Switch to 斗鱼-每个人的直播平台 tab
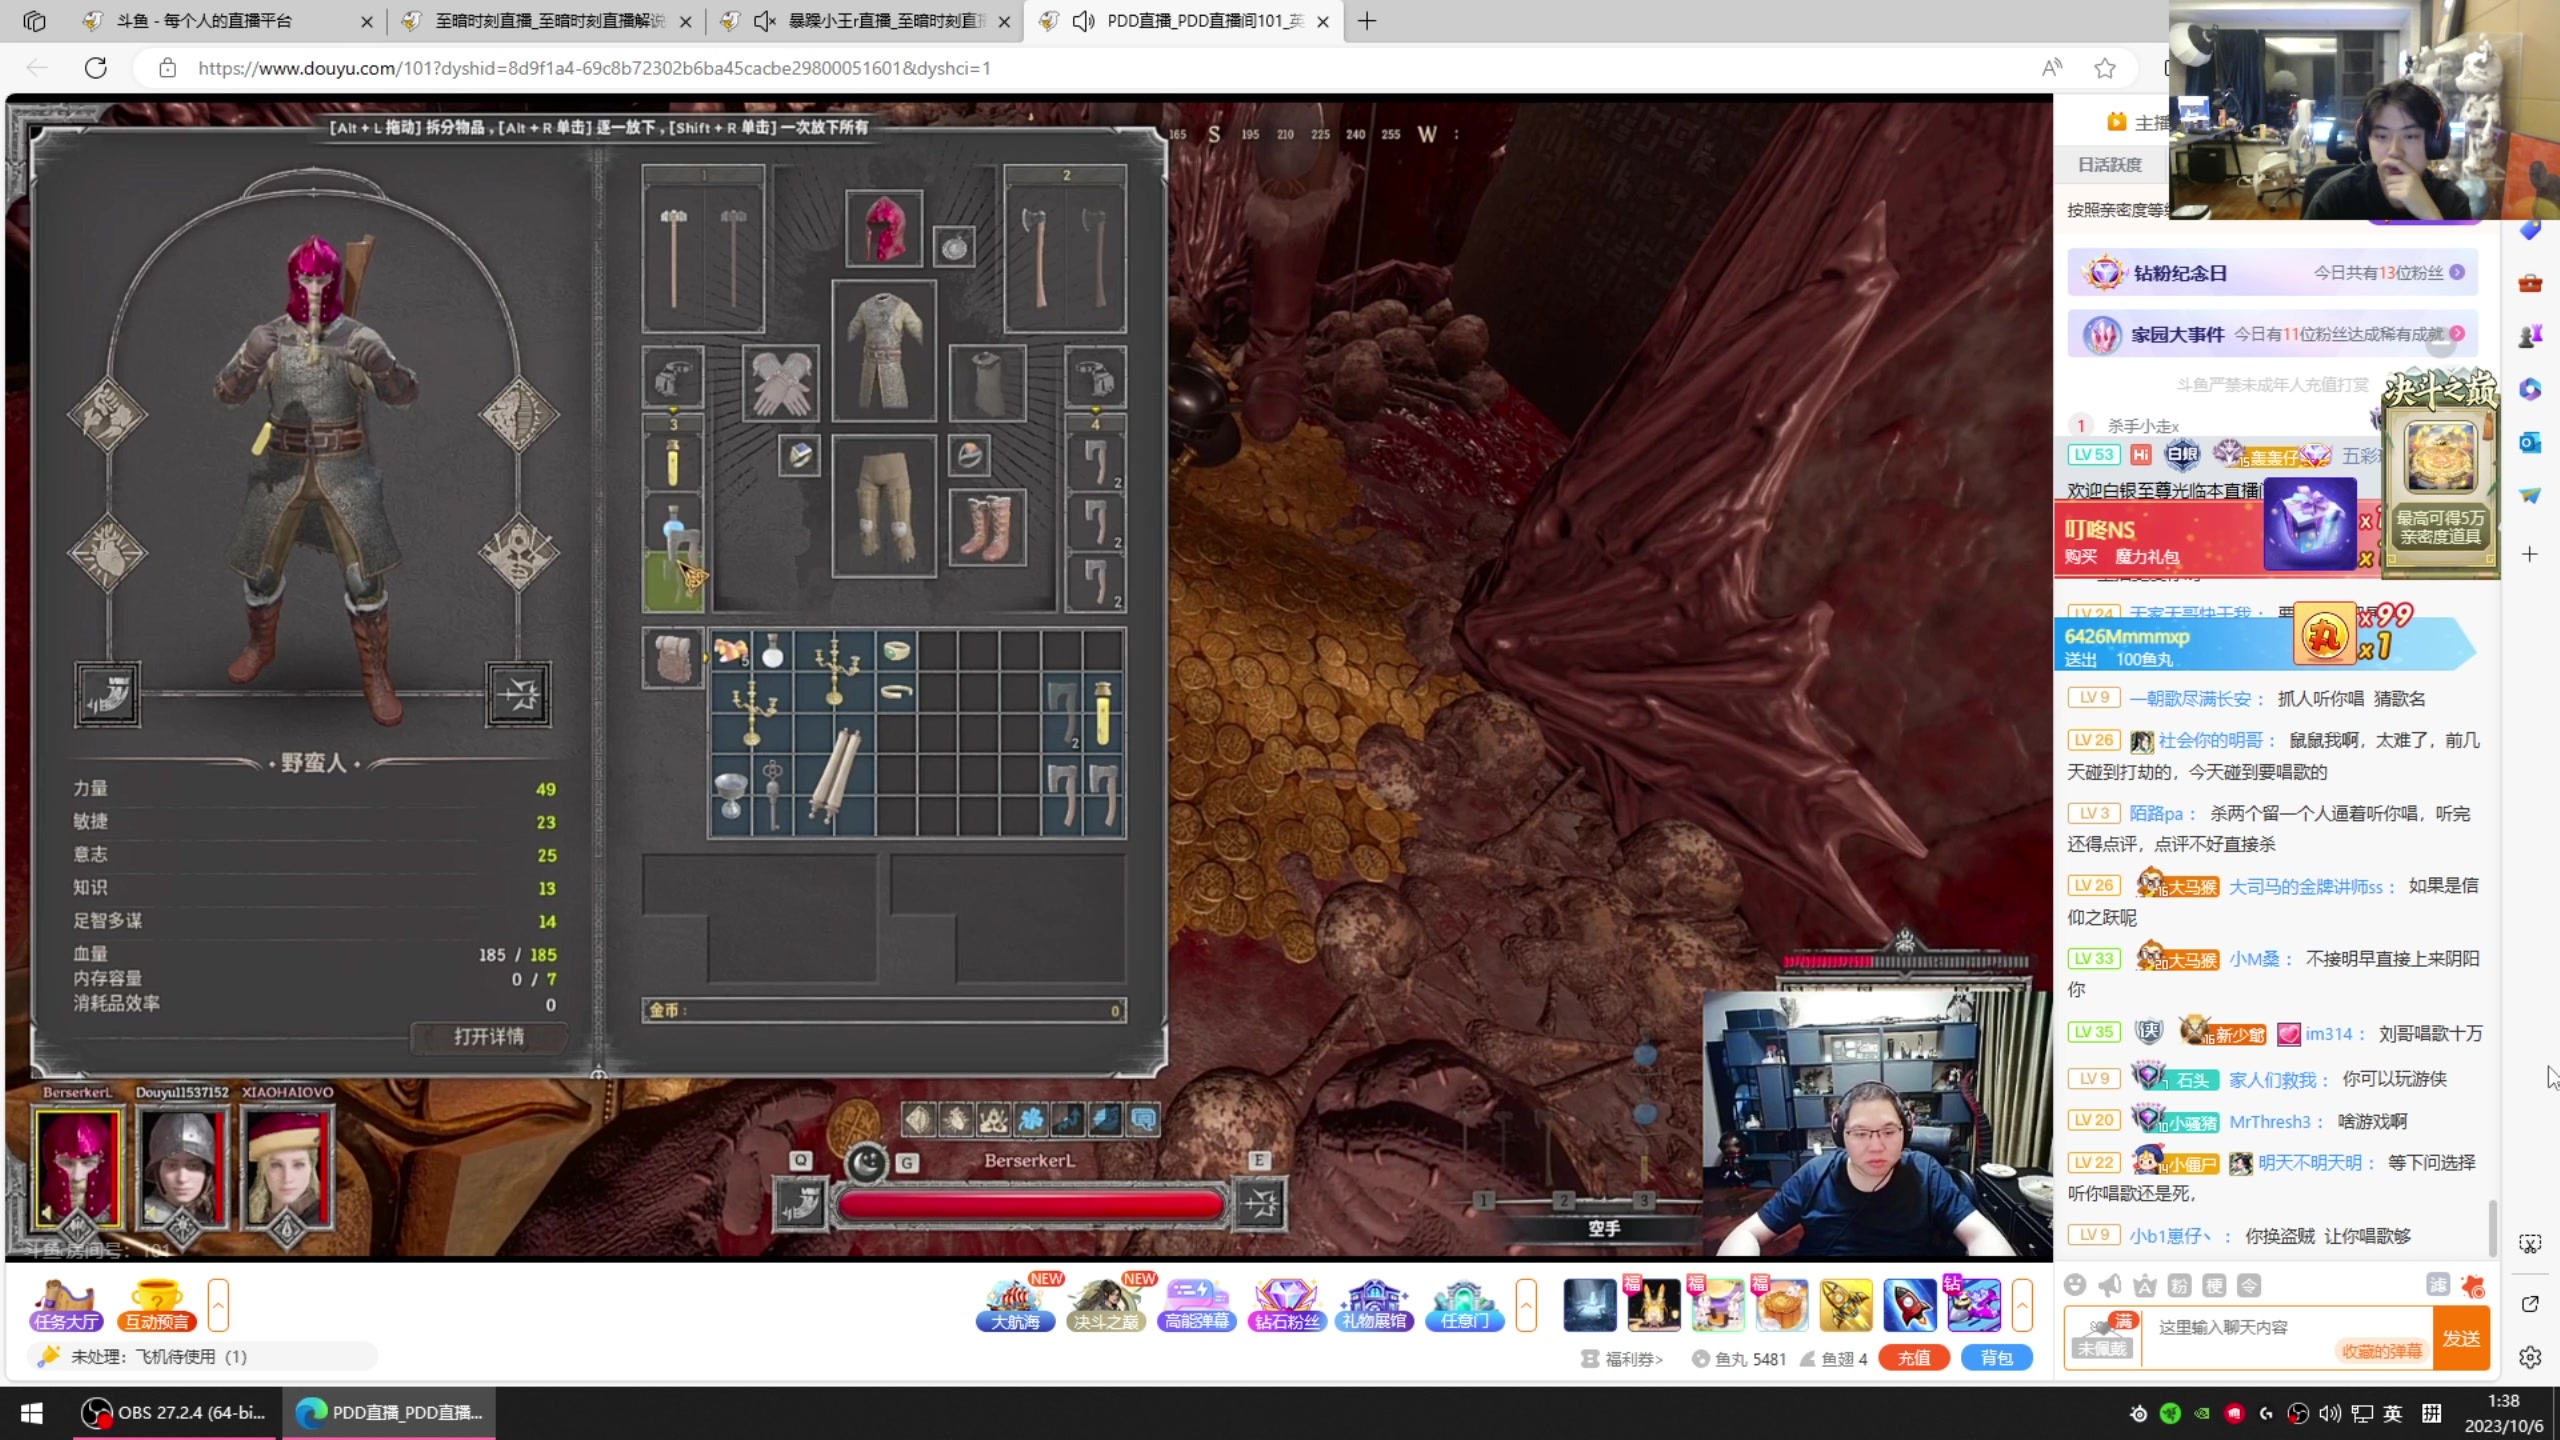The width and height of the screenshot is (2560, 1440). 205,21
